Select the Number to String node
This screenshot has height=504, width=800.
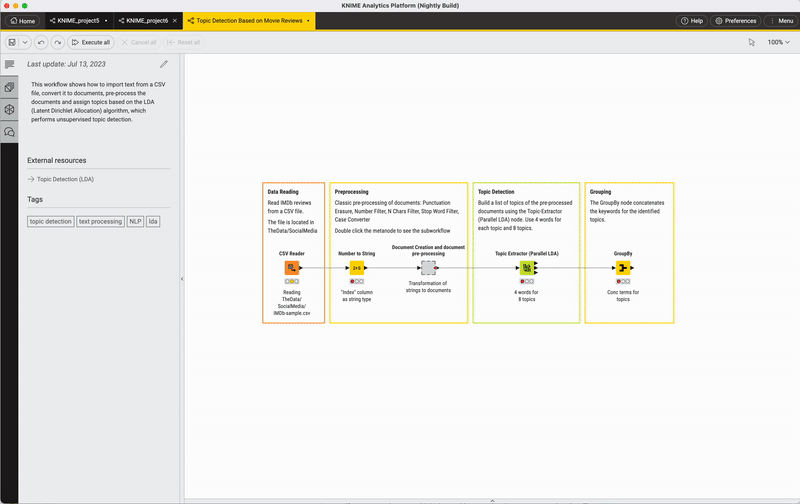pyautogui.click(x=357, y=268)
